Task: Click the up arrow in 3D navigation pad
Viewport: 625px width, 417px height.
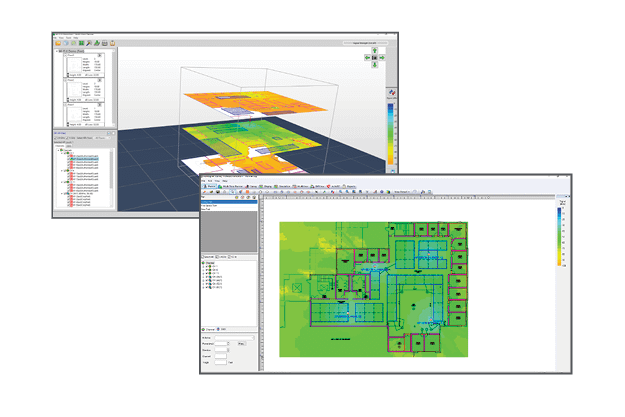Action: (x=374, y=50)
